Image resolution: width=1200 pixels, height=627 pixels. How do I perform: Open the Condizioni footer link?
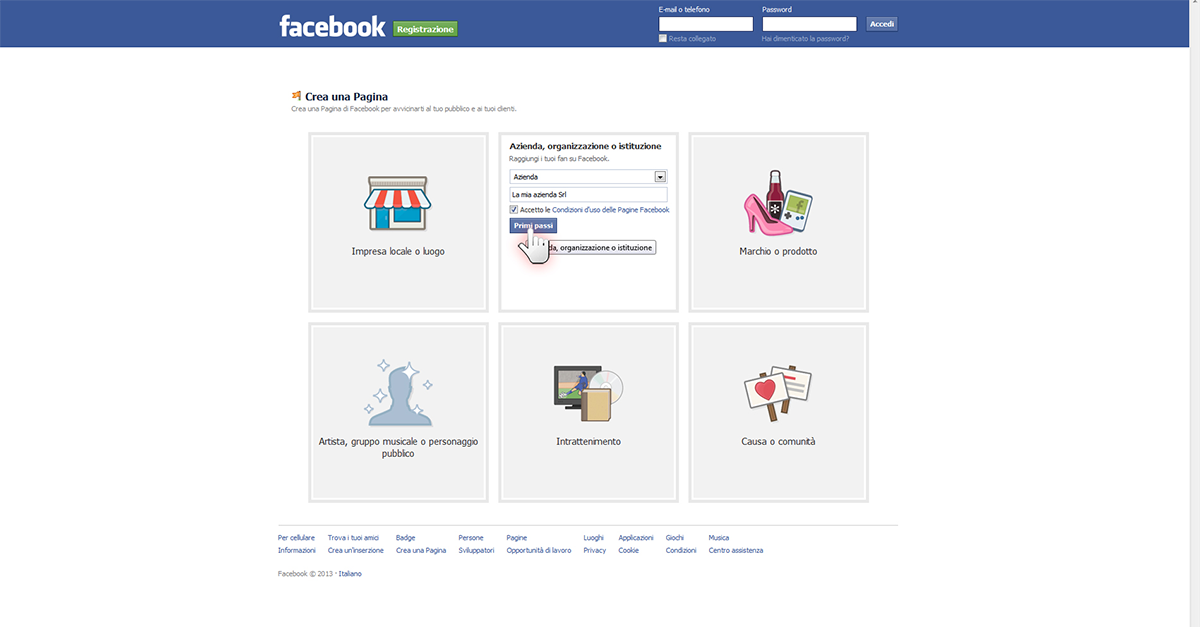click(x=681, y=551)
